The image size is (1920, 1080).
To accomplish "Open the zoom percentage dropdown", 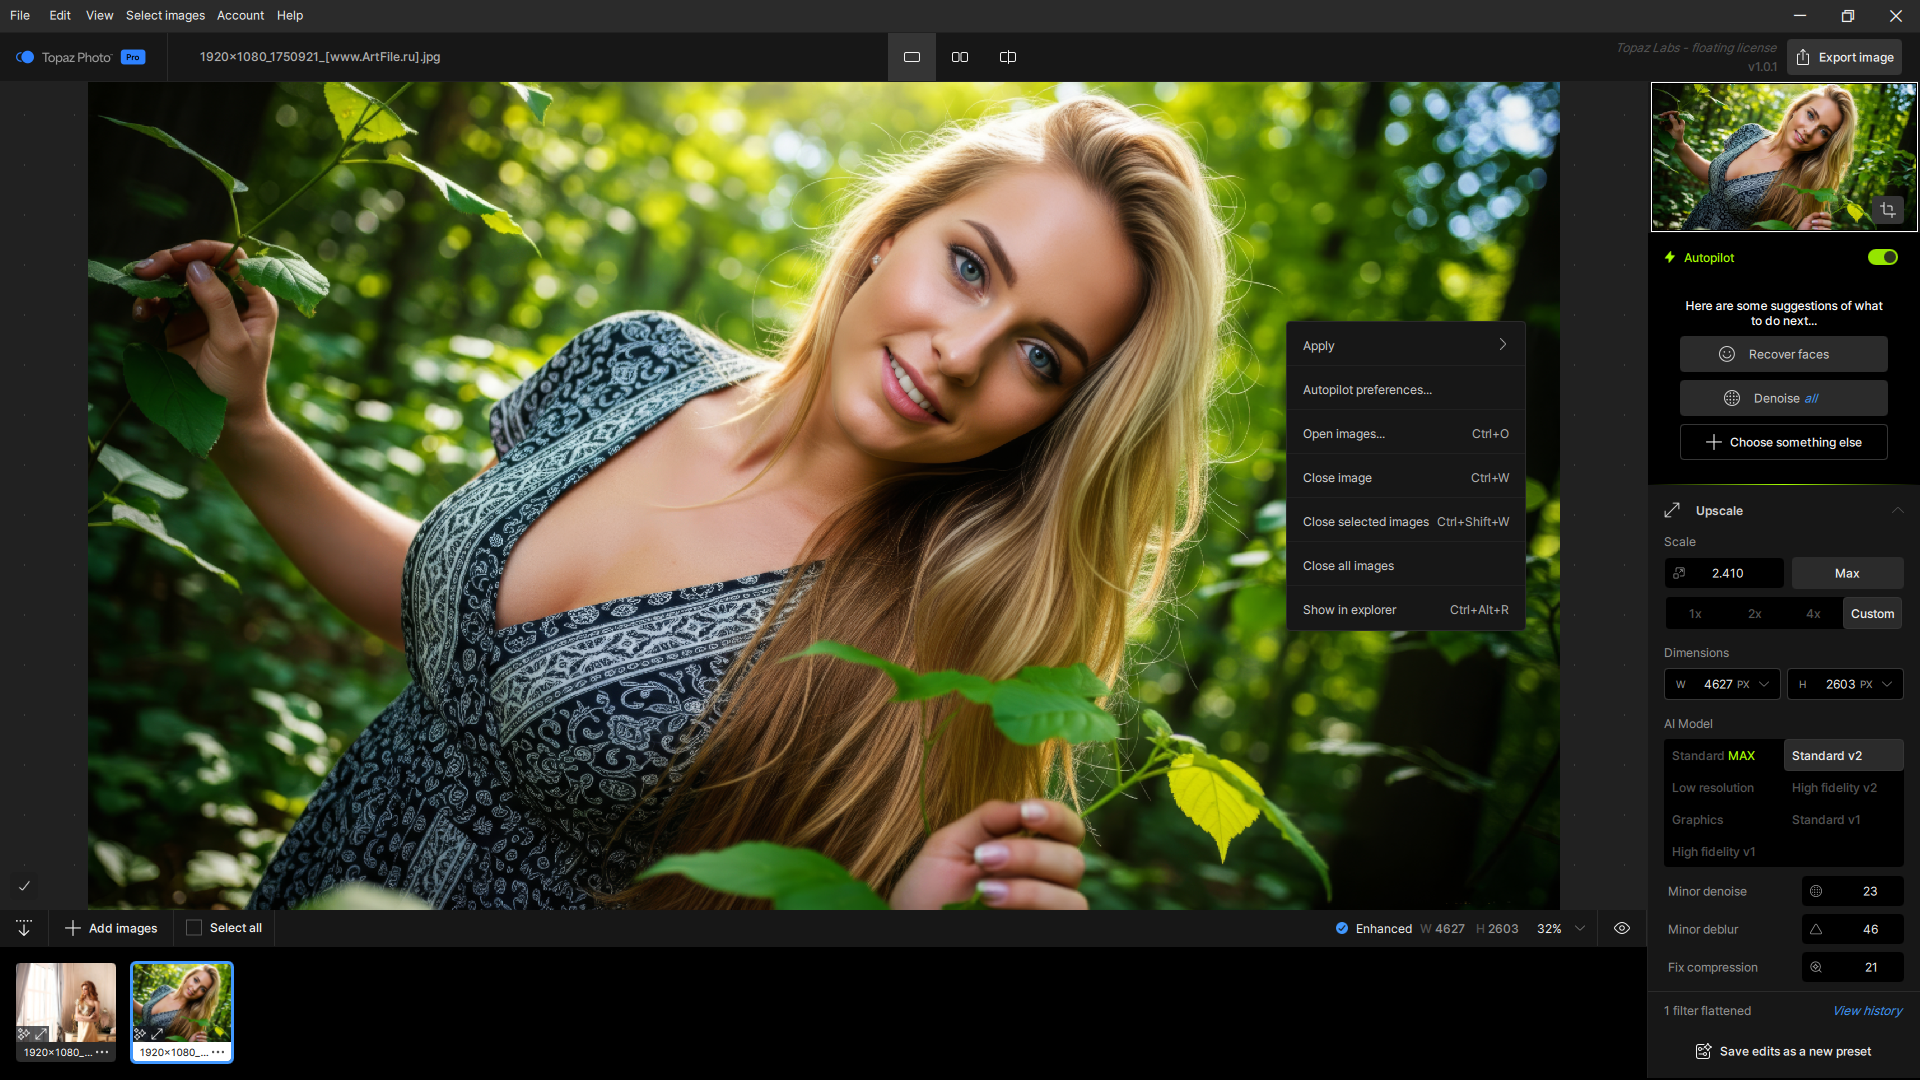I will click(1580, 928).
